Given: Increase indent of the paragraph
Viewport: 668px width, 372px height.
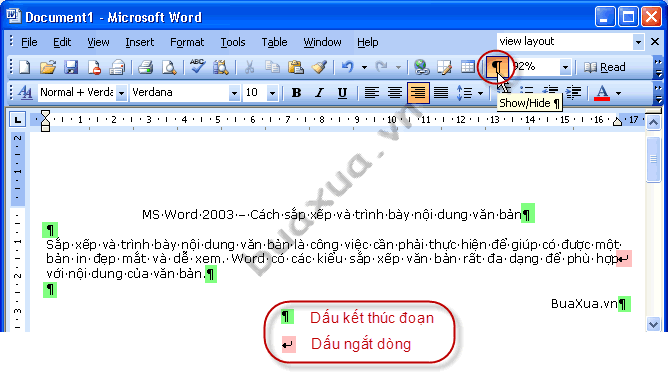Looking at the screenshot, I should pos(573,92).
